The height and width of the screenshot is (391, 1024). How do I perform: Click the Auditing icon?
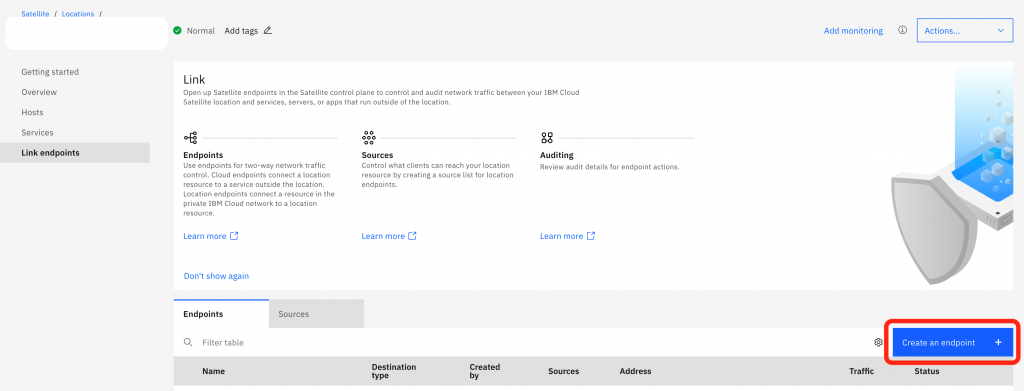[547, 138]
